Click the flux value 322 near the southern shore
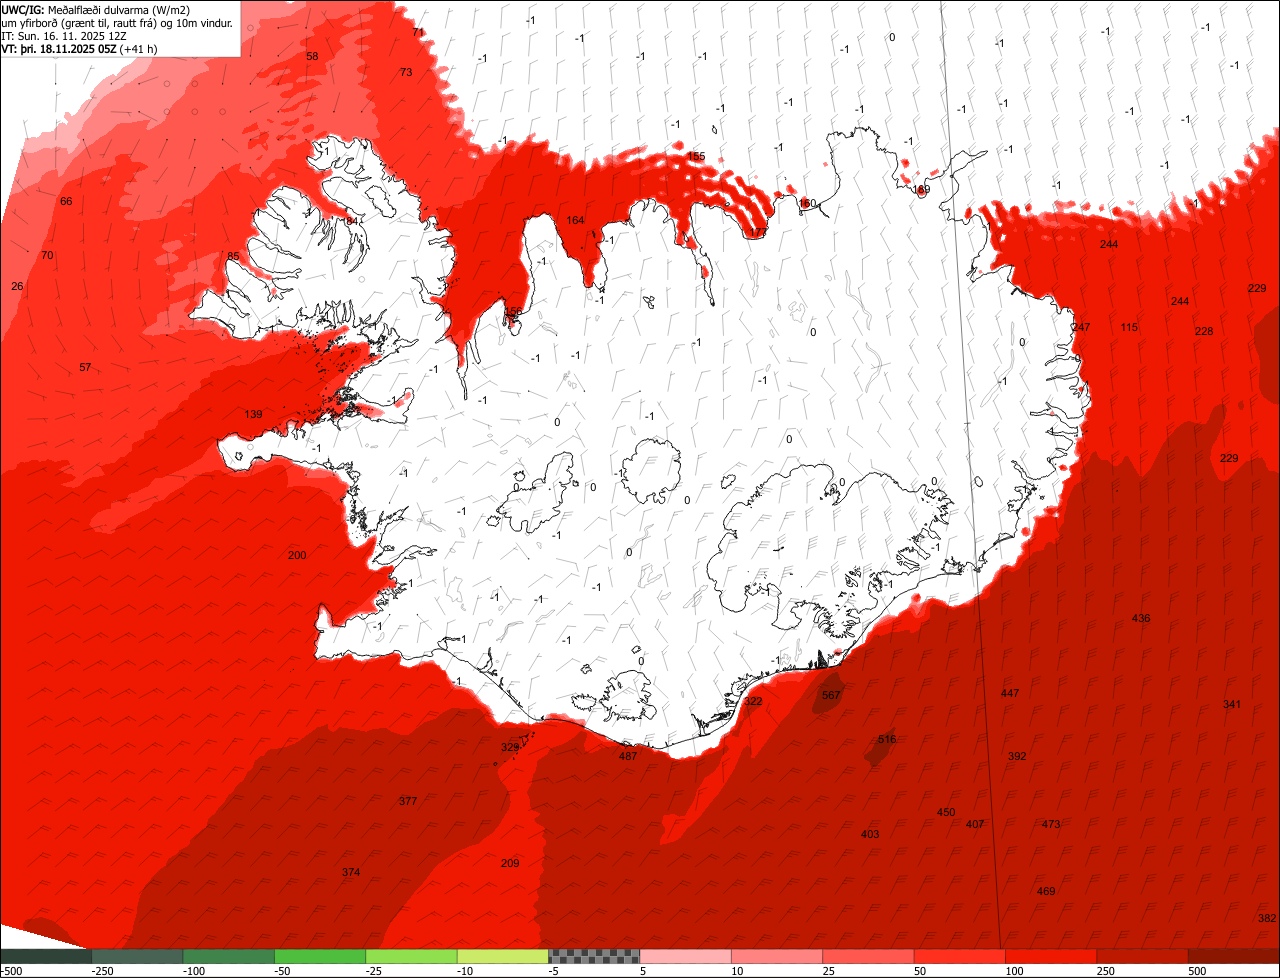This screenshot has height=978, width=1280. tap(753, 702)
